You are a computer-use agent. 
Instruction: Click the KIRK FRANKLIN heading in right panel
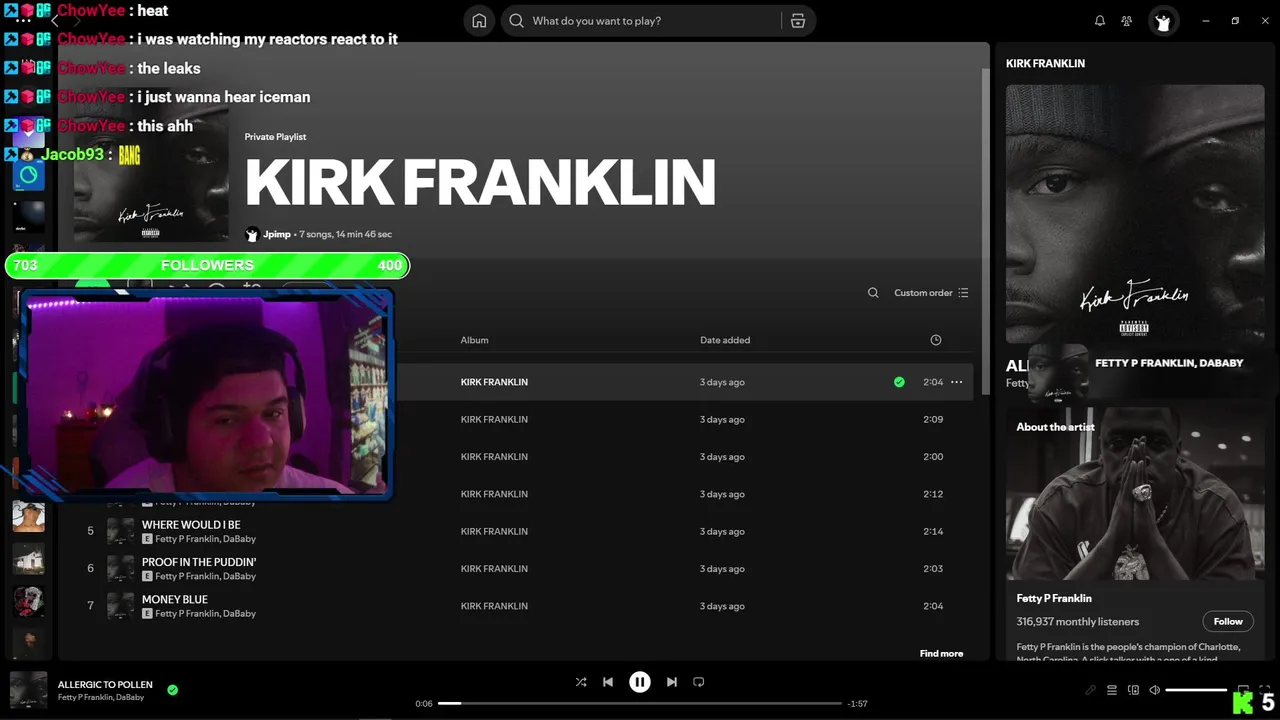coord(1045,63)
